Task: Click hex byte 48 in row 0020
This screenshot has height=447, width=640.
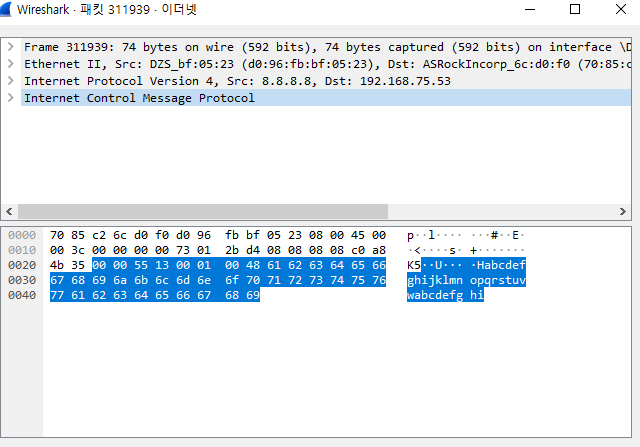Action: [x=253, y=265]
